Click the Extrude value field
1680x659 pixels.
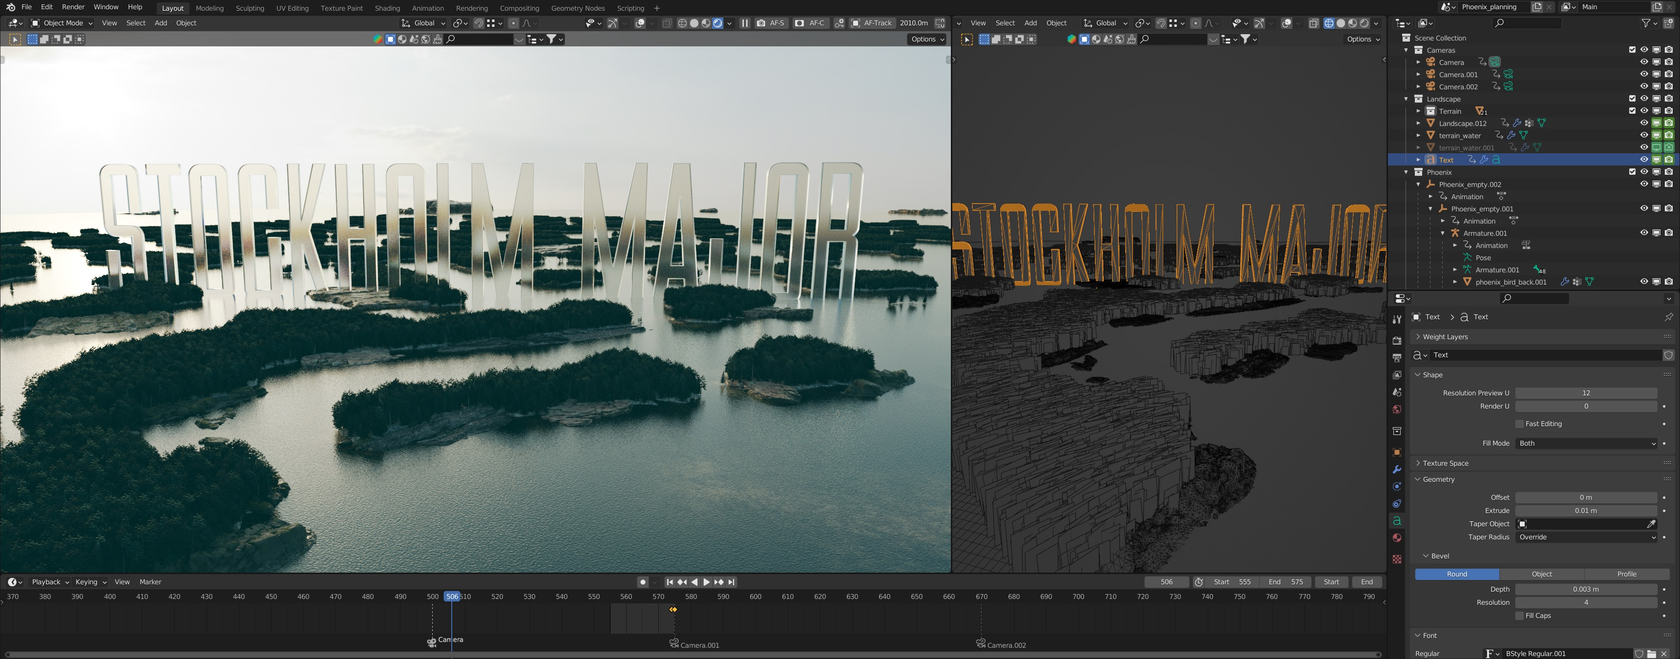pos(1585,510)
